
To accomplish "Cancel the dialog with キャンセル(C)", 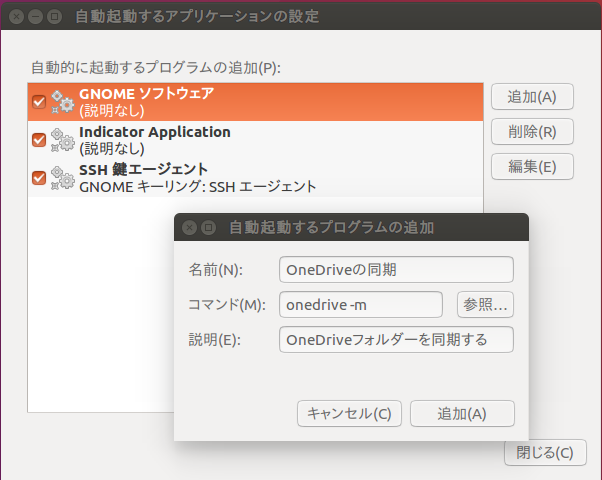I will pos(349,414).
